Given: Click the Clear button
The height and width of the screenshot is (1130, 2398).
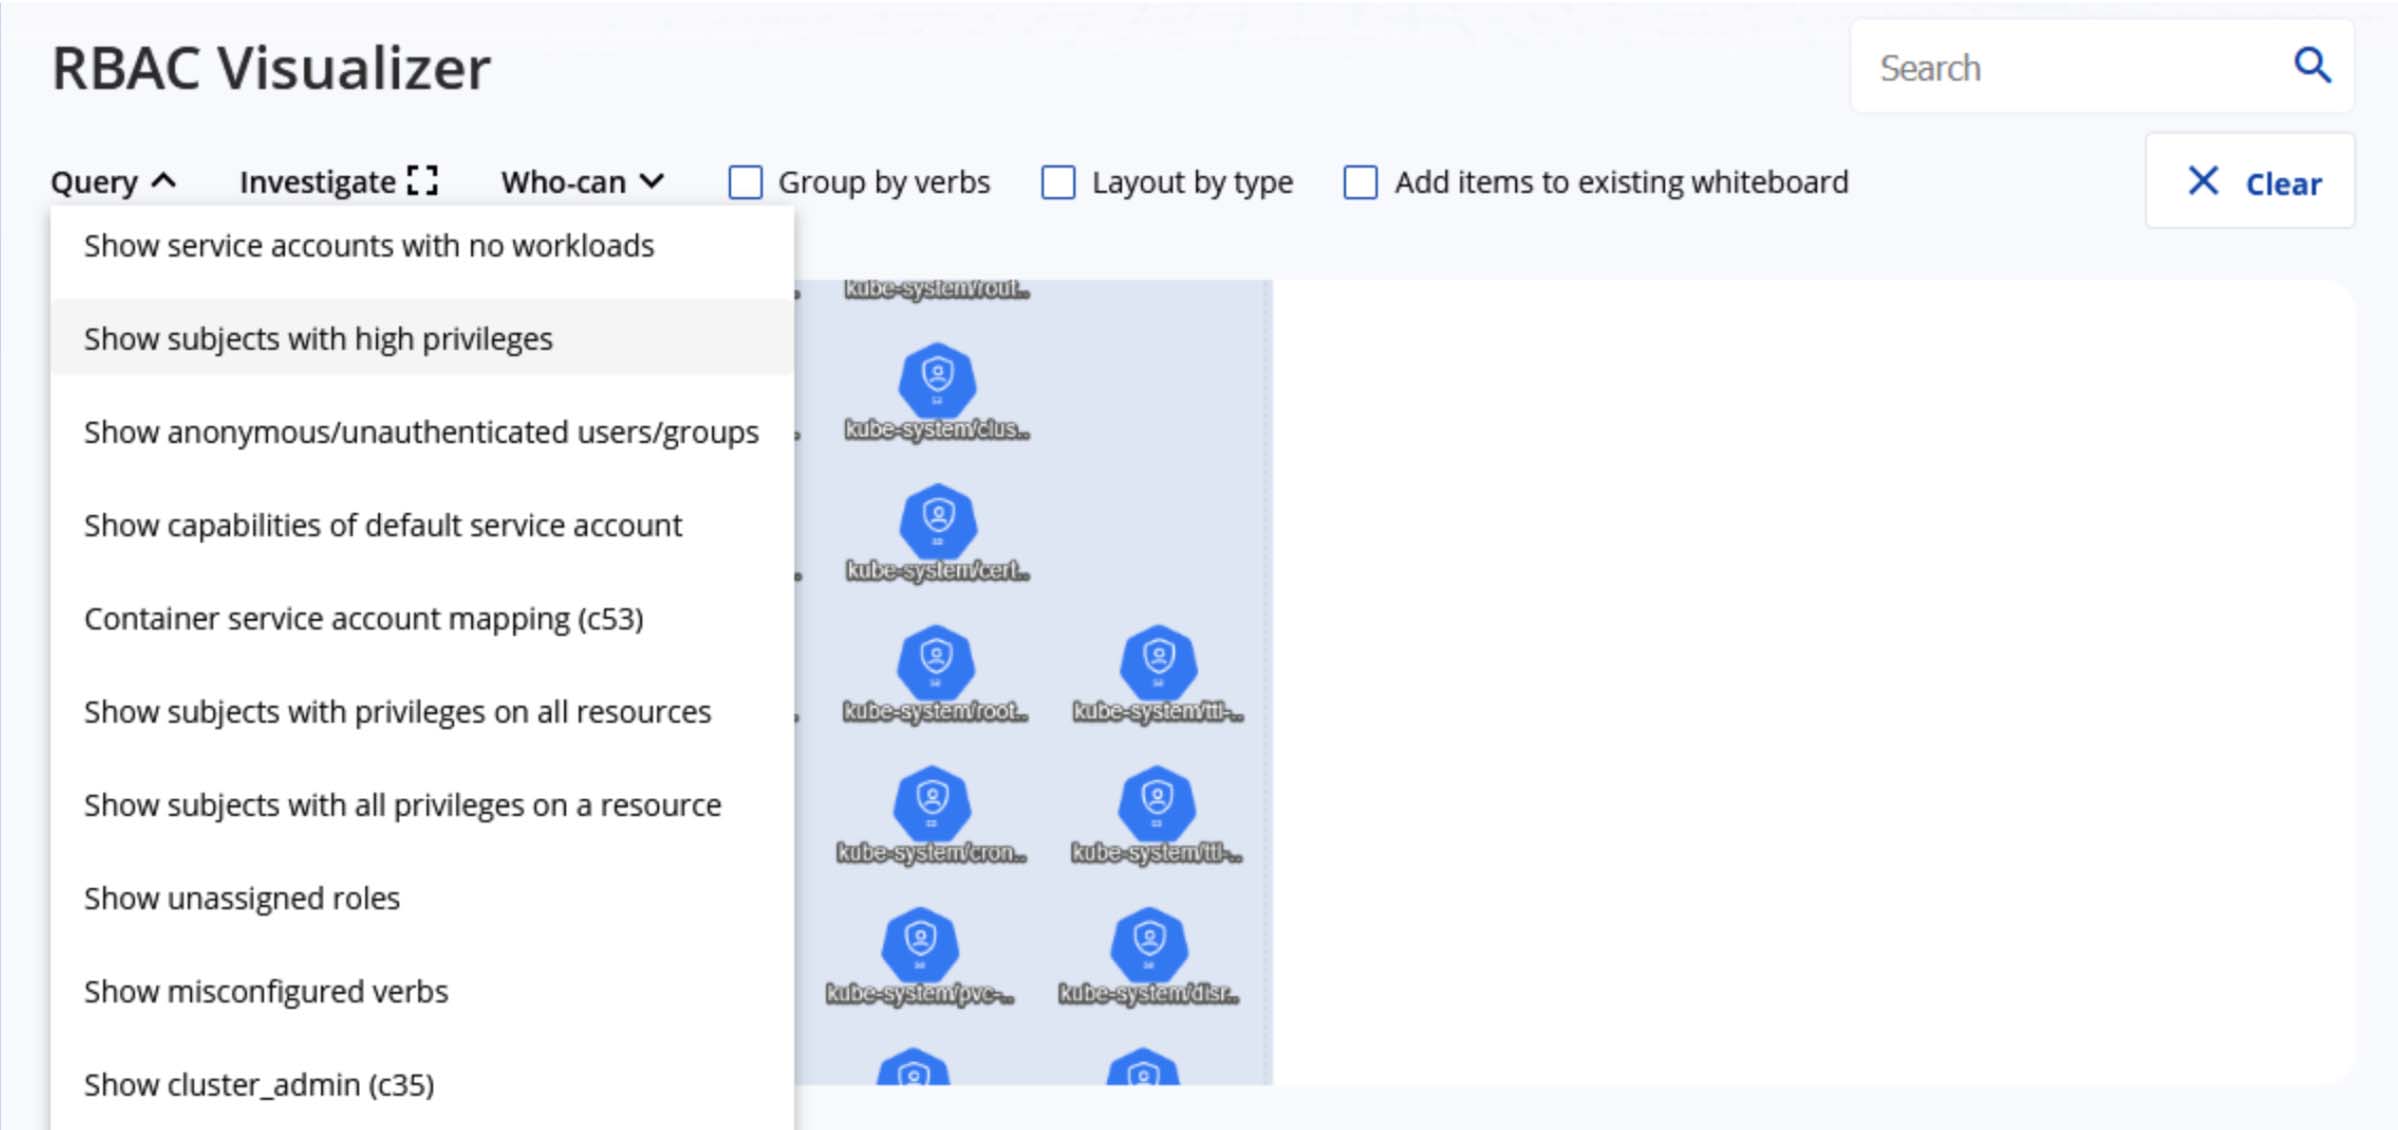Looking at the screenshot, I should [2251, 182].
